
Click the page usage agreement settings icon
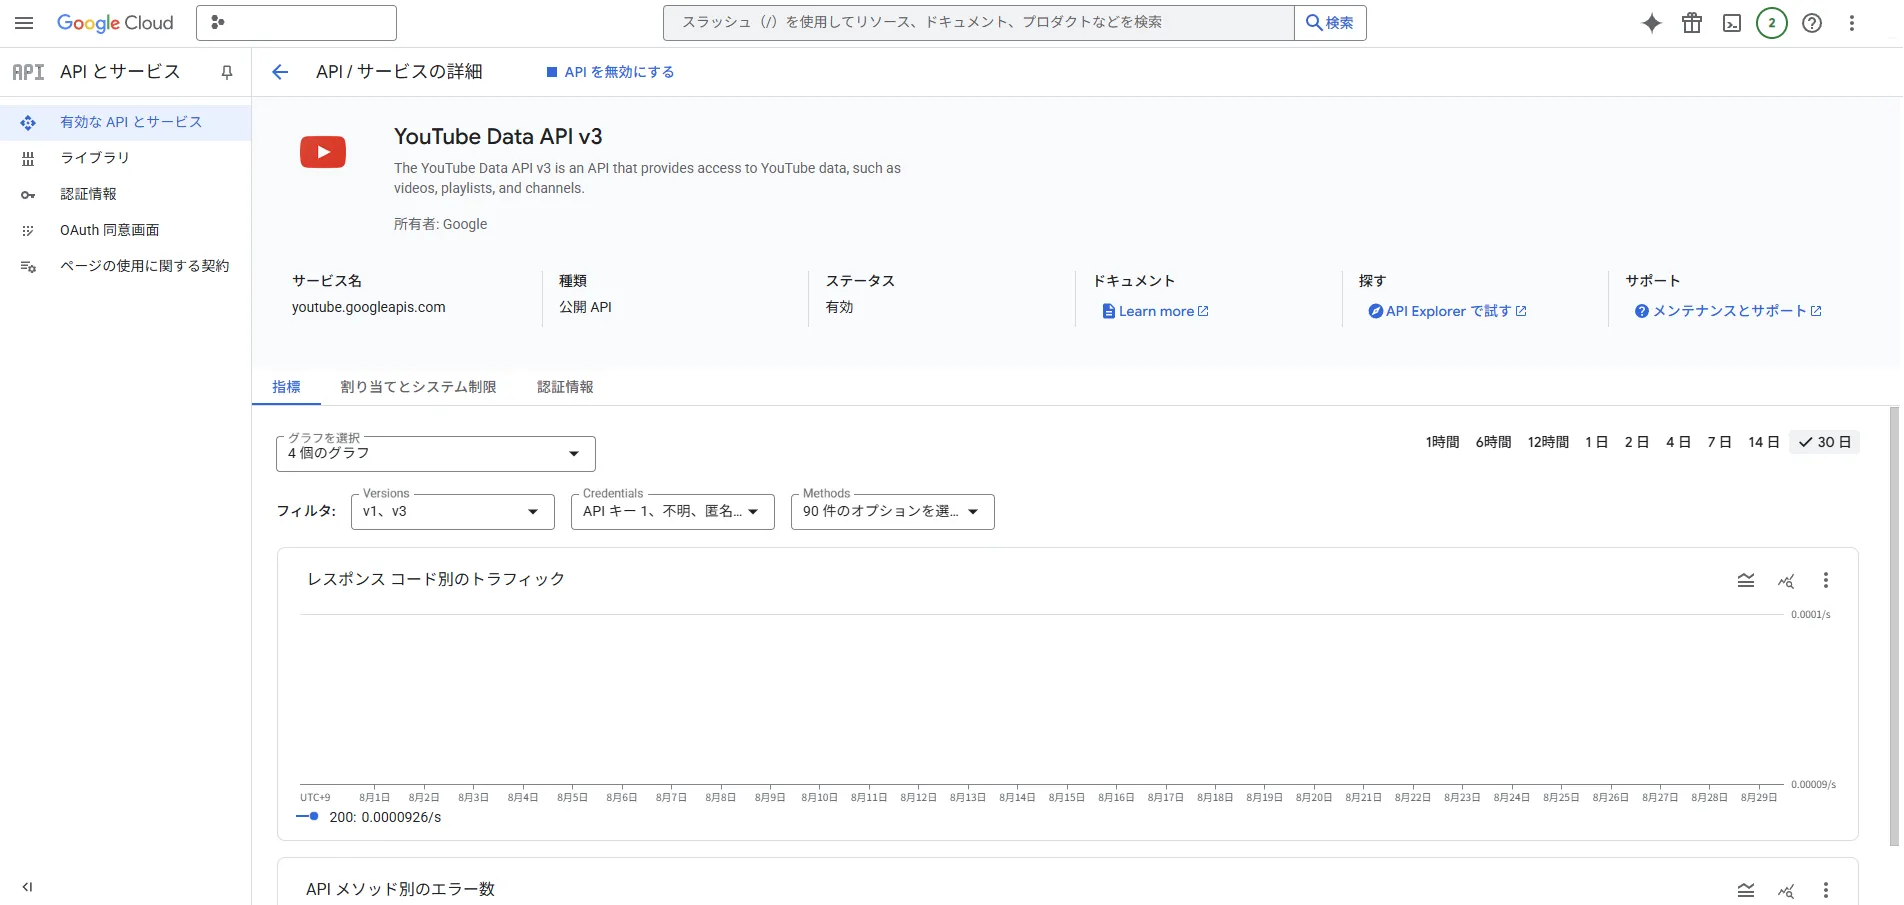point(28,266)
